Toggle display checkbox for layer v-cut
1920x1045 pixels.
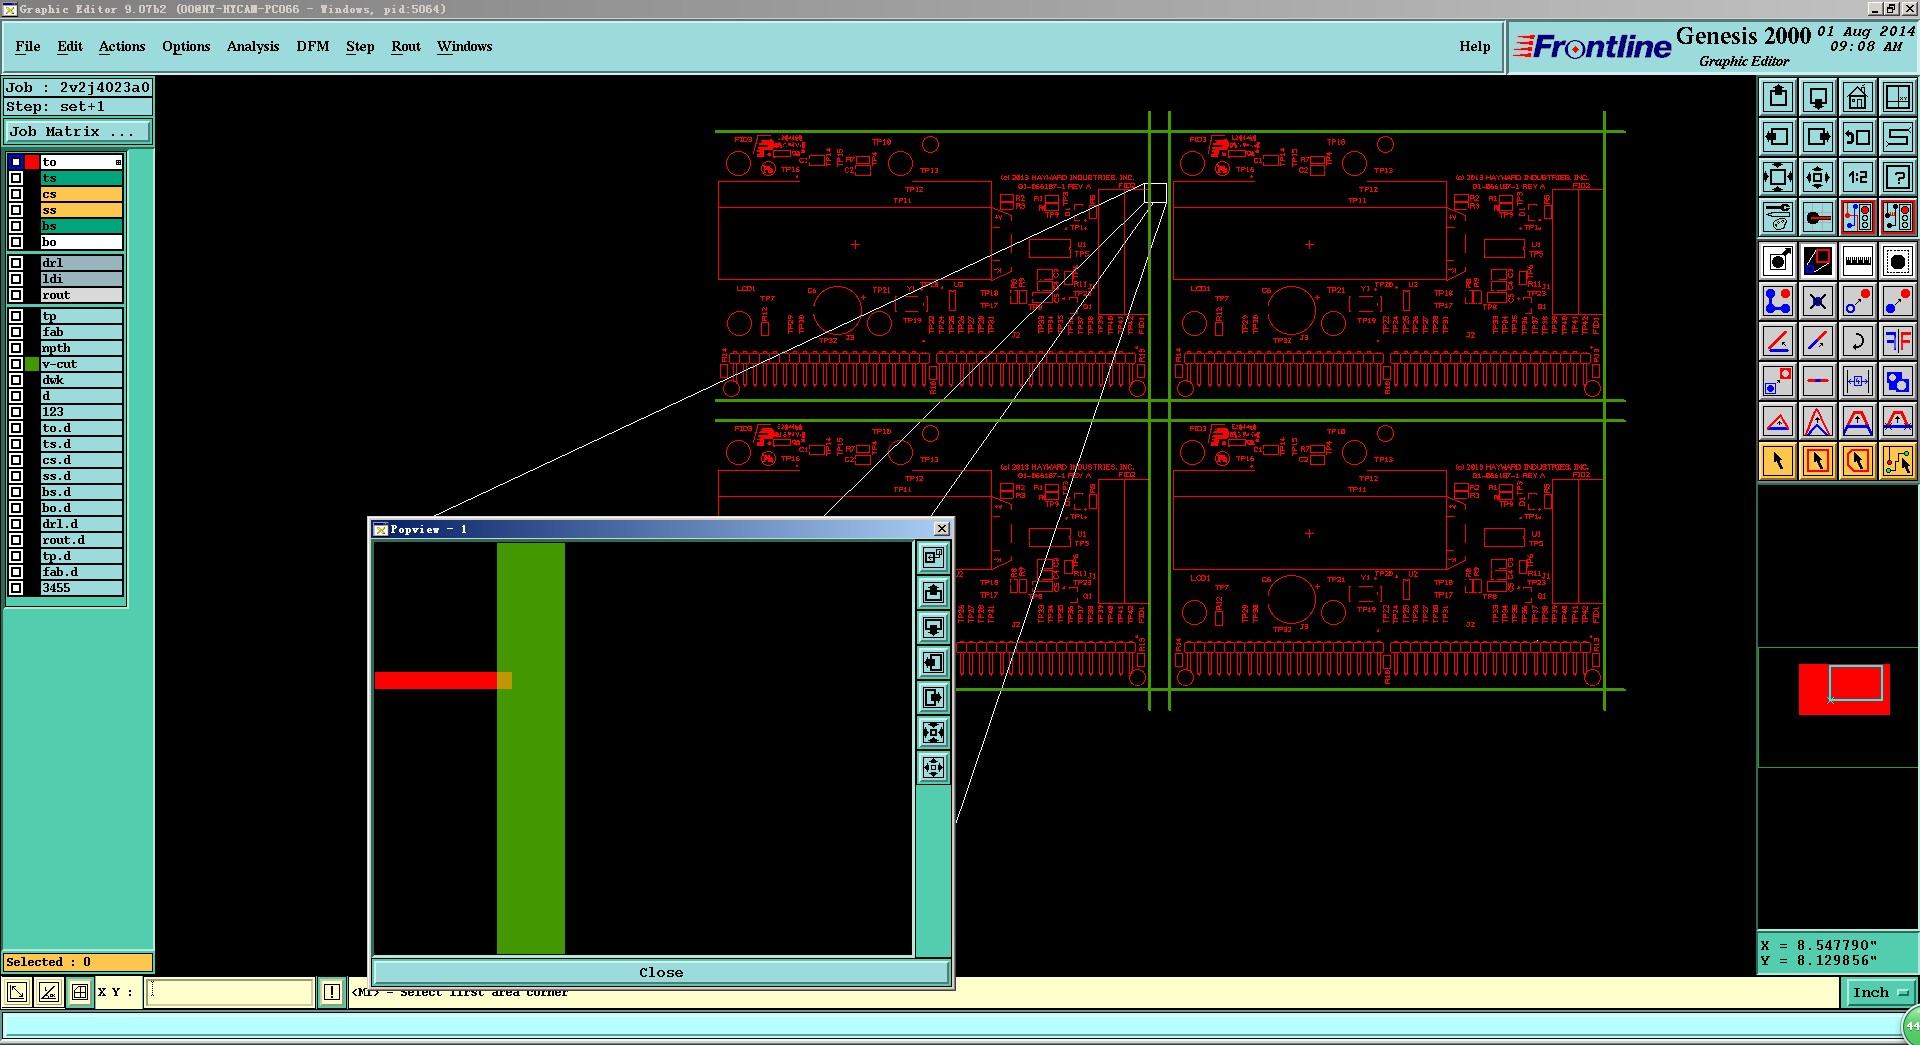coord(16,364)
